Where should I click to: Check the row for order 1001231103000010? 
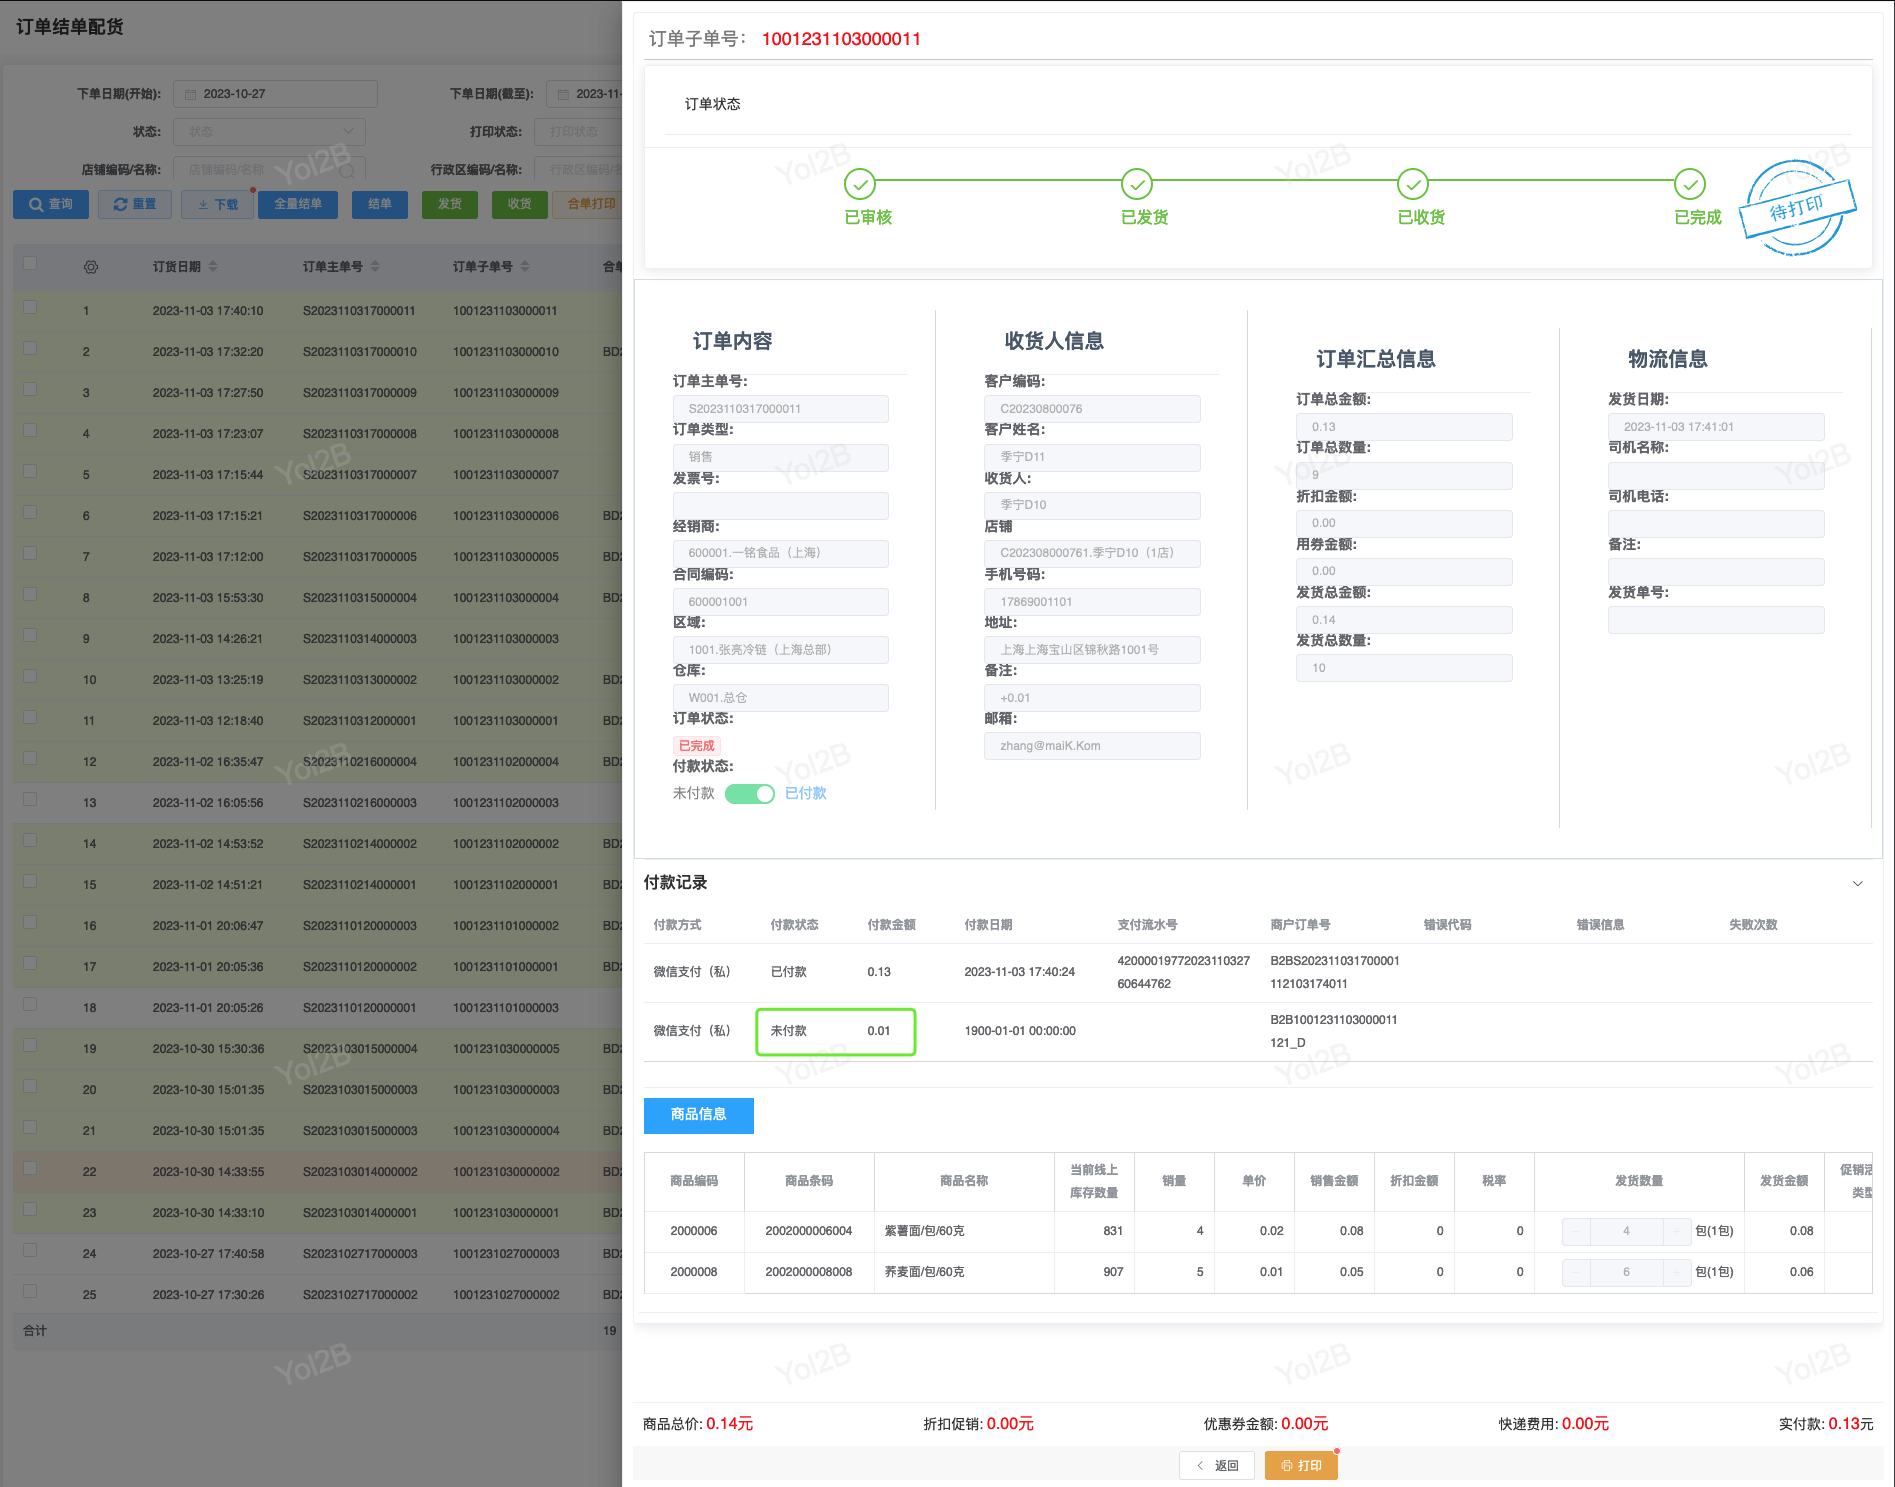point(30,348)
